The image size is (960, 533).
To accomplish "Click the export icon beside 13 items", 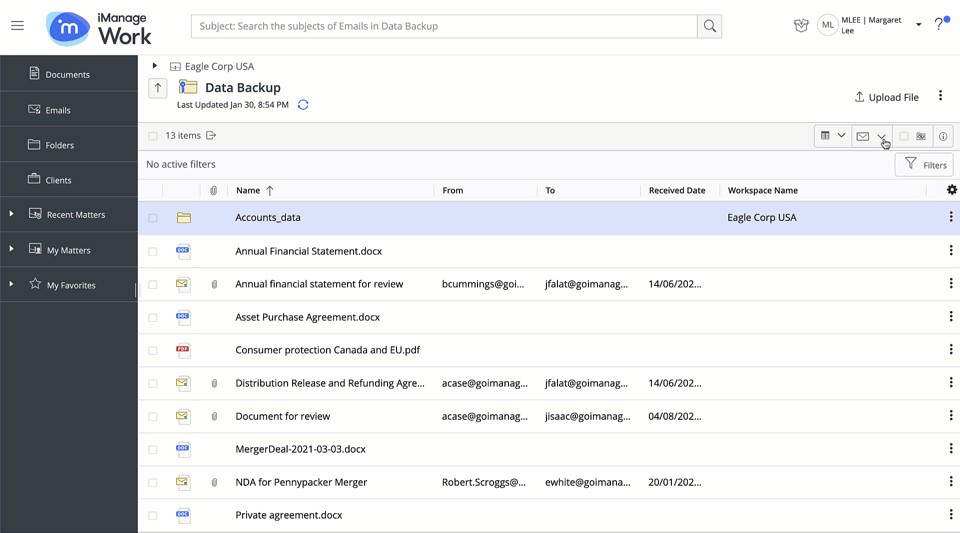I will 211,136.
